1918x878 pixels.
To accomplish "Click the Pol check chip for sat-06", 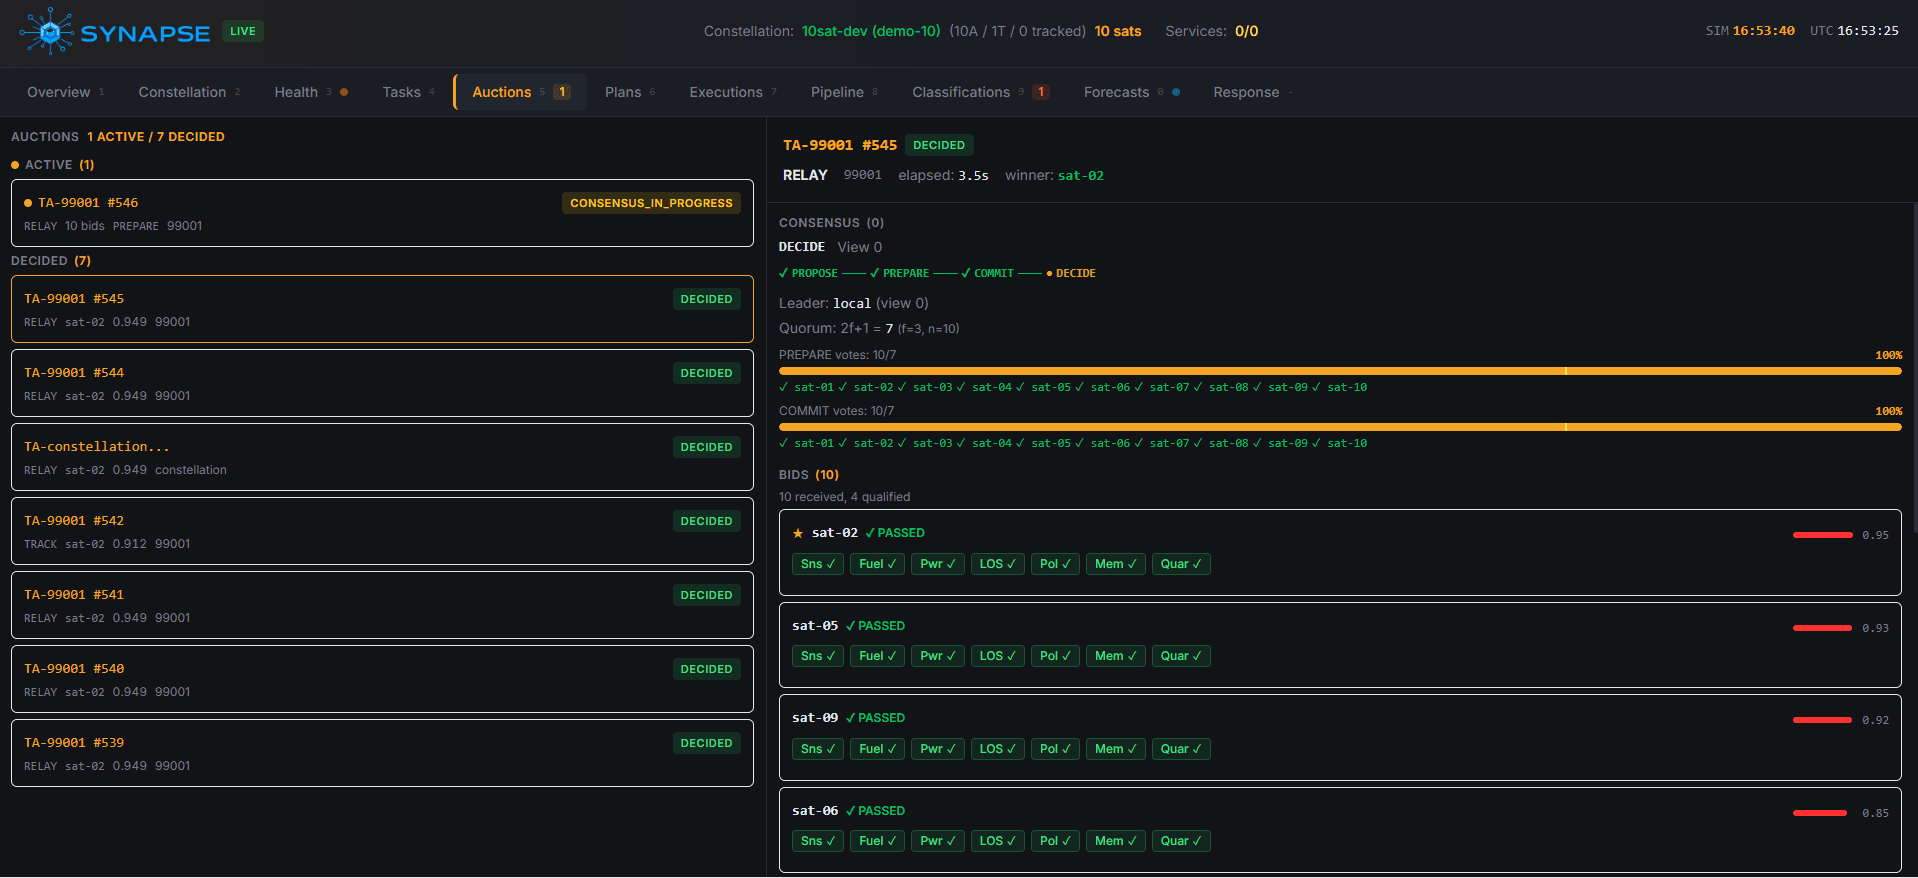I will (1055, 841).
